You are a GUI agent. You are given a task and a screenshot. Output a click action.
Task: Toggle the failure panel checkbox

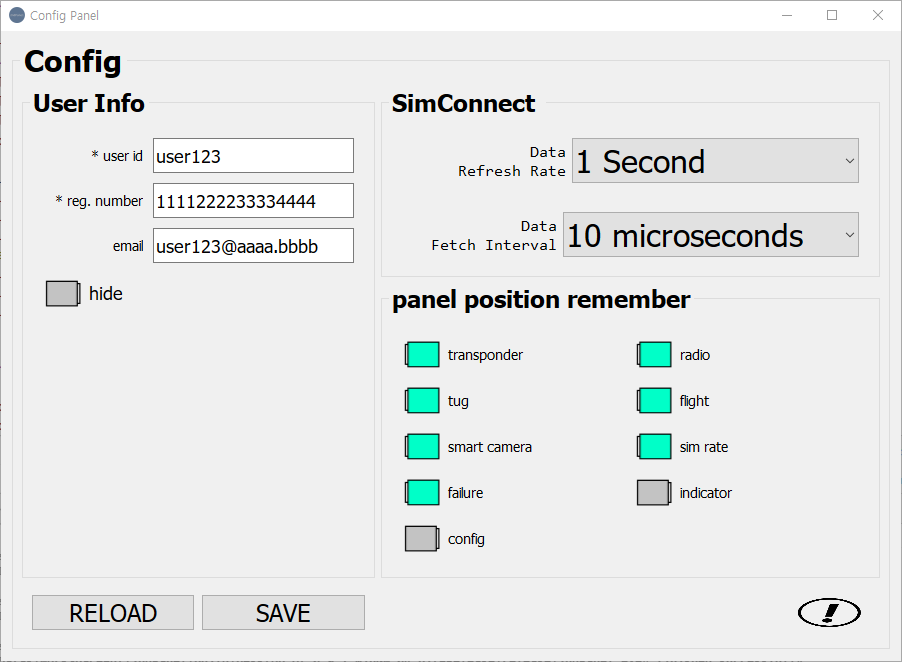point(422,493)
